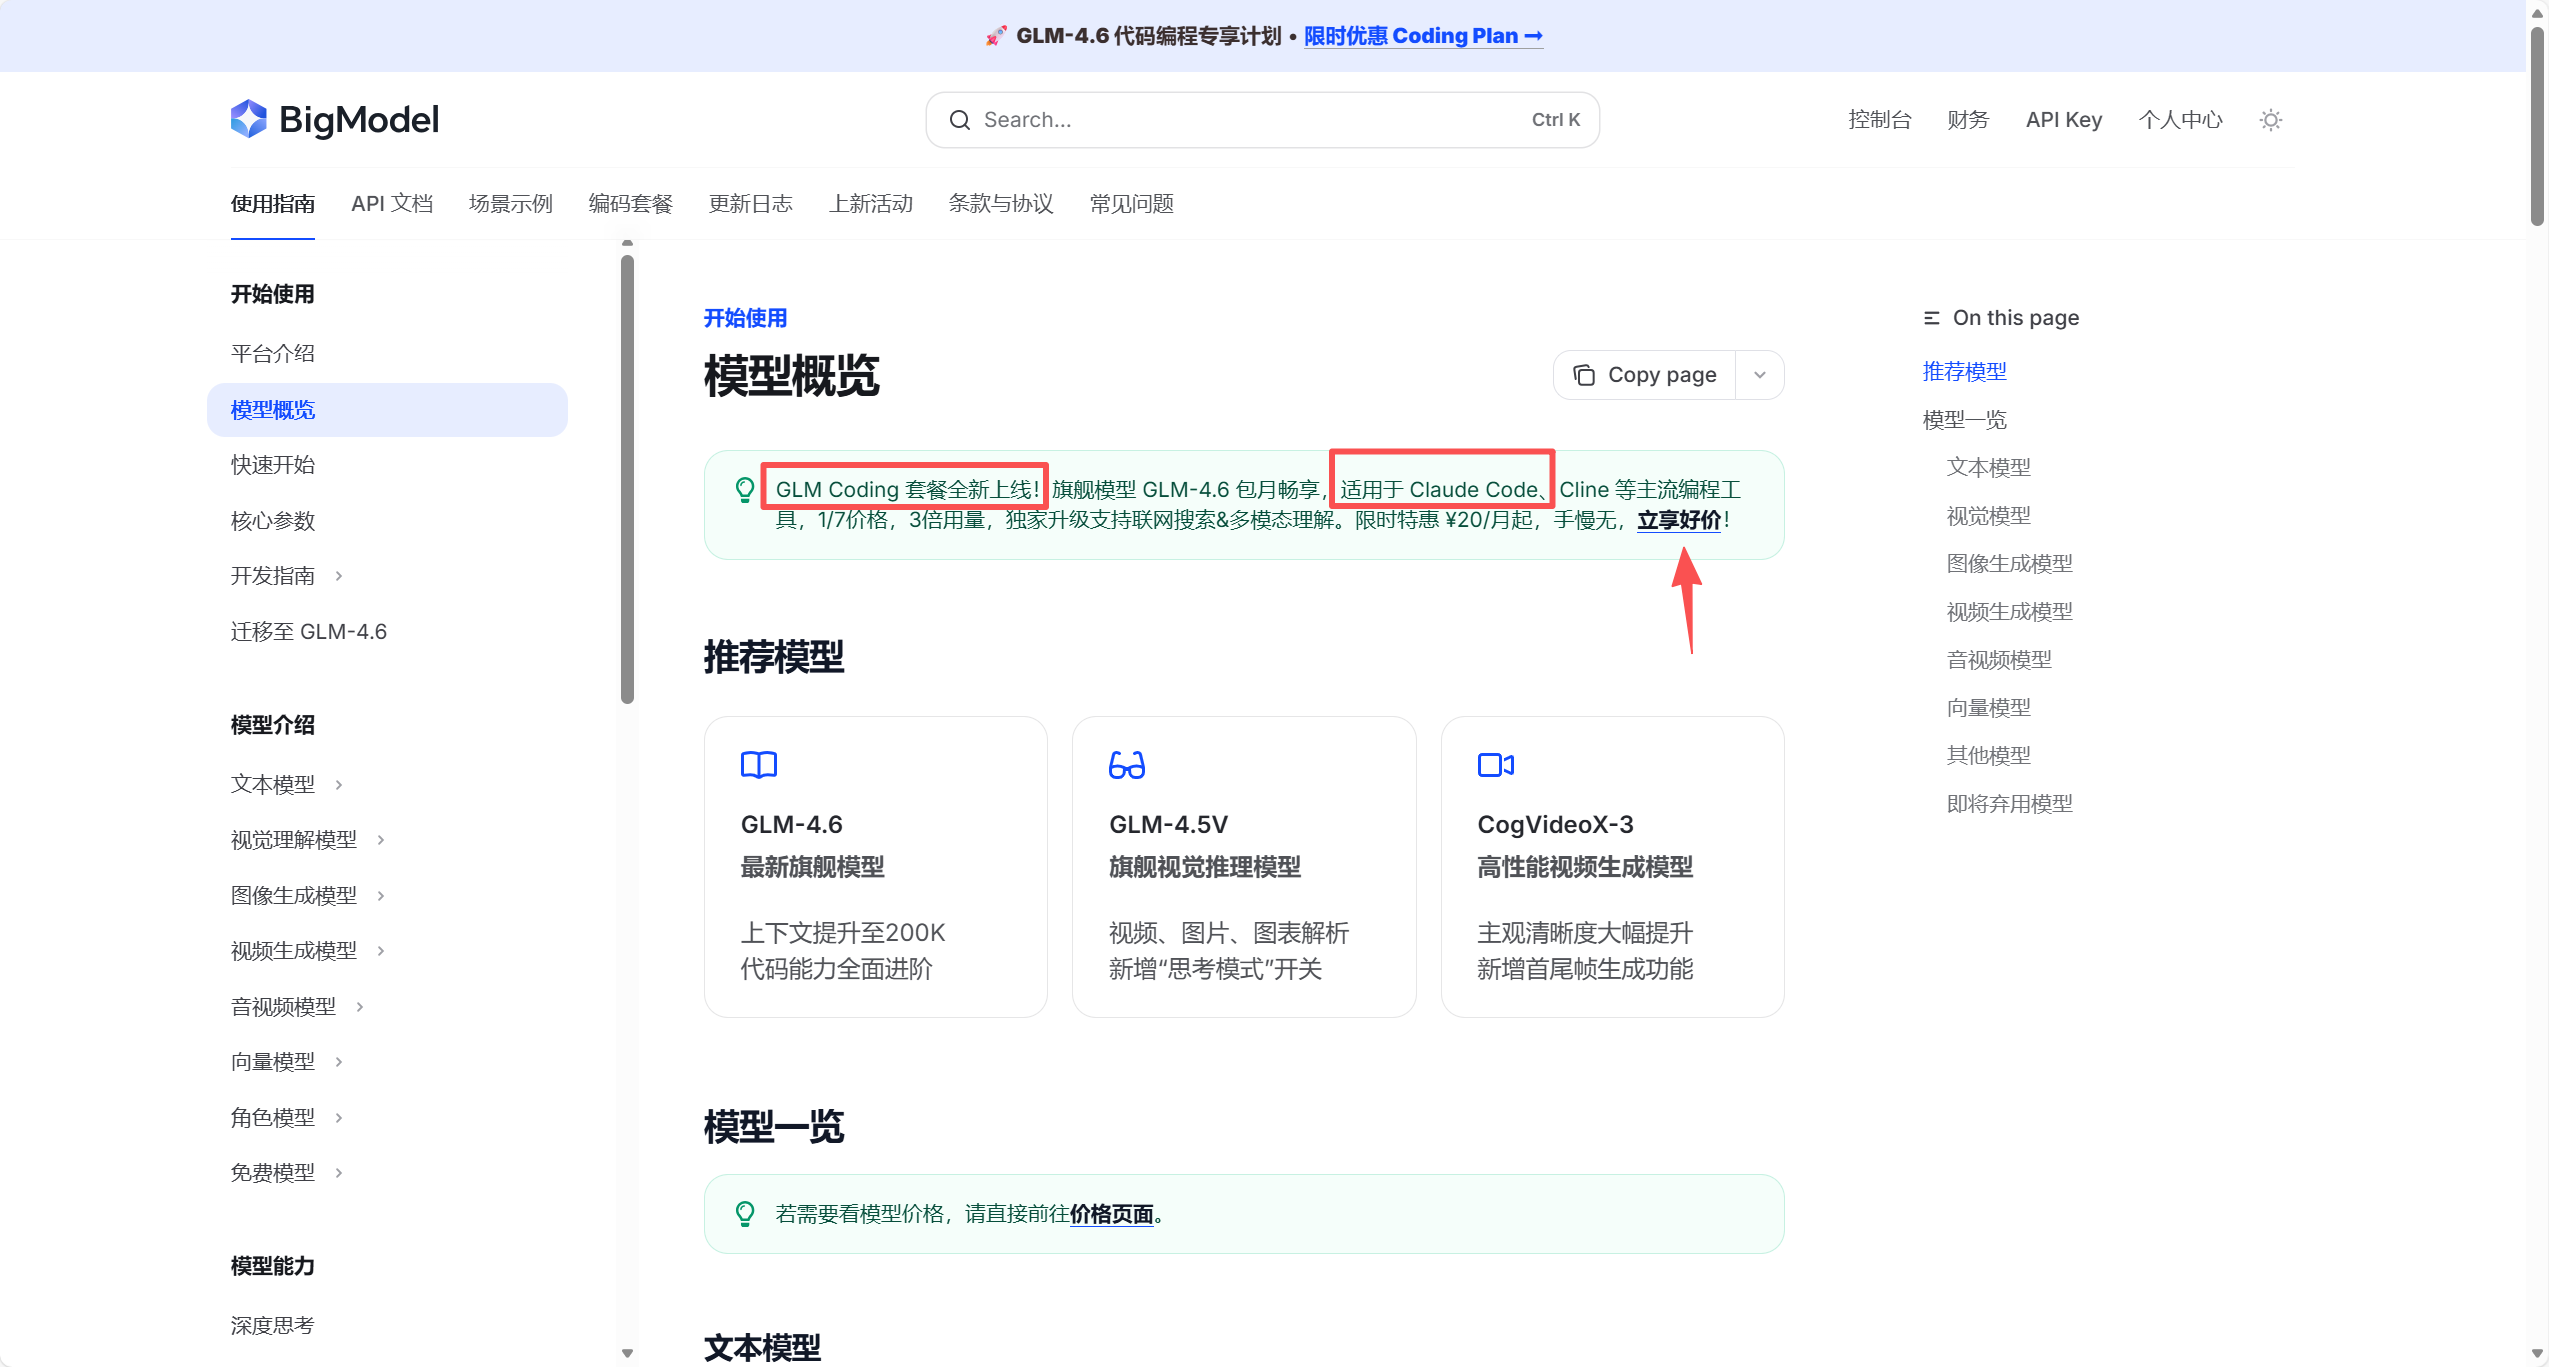Screen dimensions: 2549x1367
Task: Click the BigModel logo icon
Action: click(248, 119)
